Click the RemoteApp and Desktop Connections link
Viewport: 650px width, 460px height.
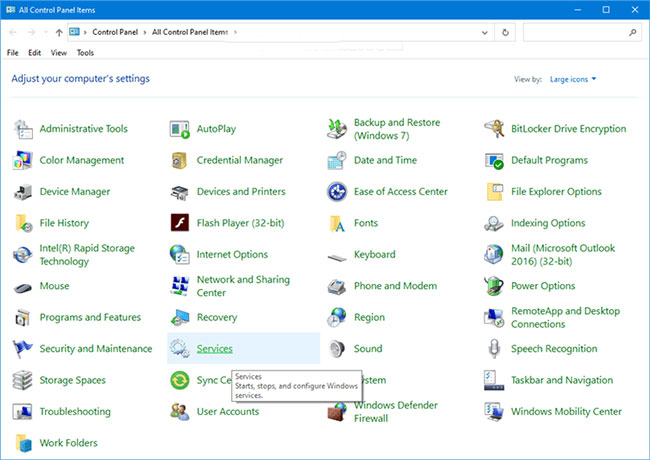click(x=565, y=317)
